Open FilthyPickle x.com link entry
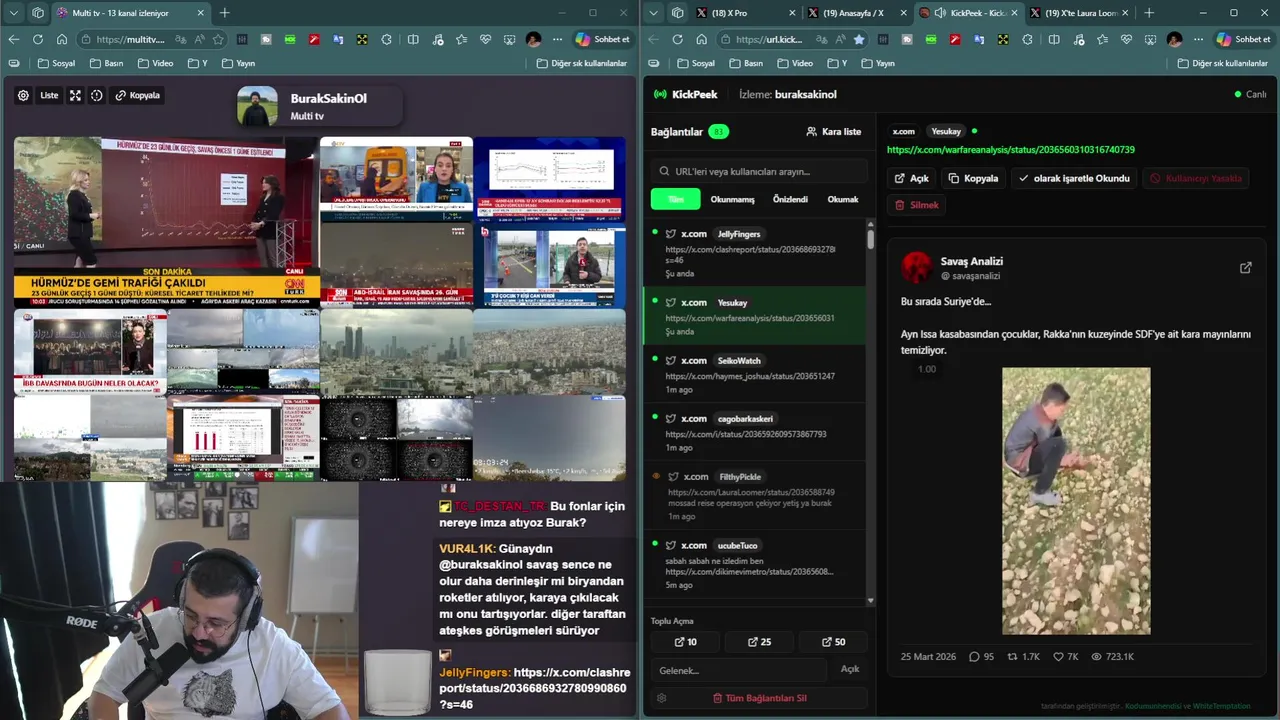 (x=754, y=495)
